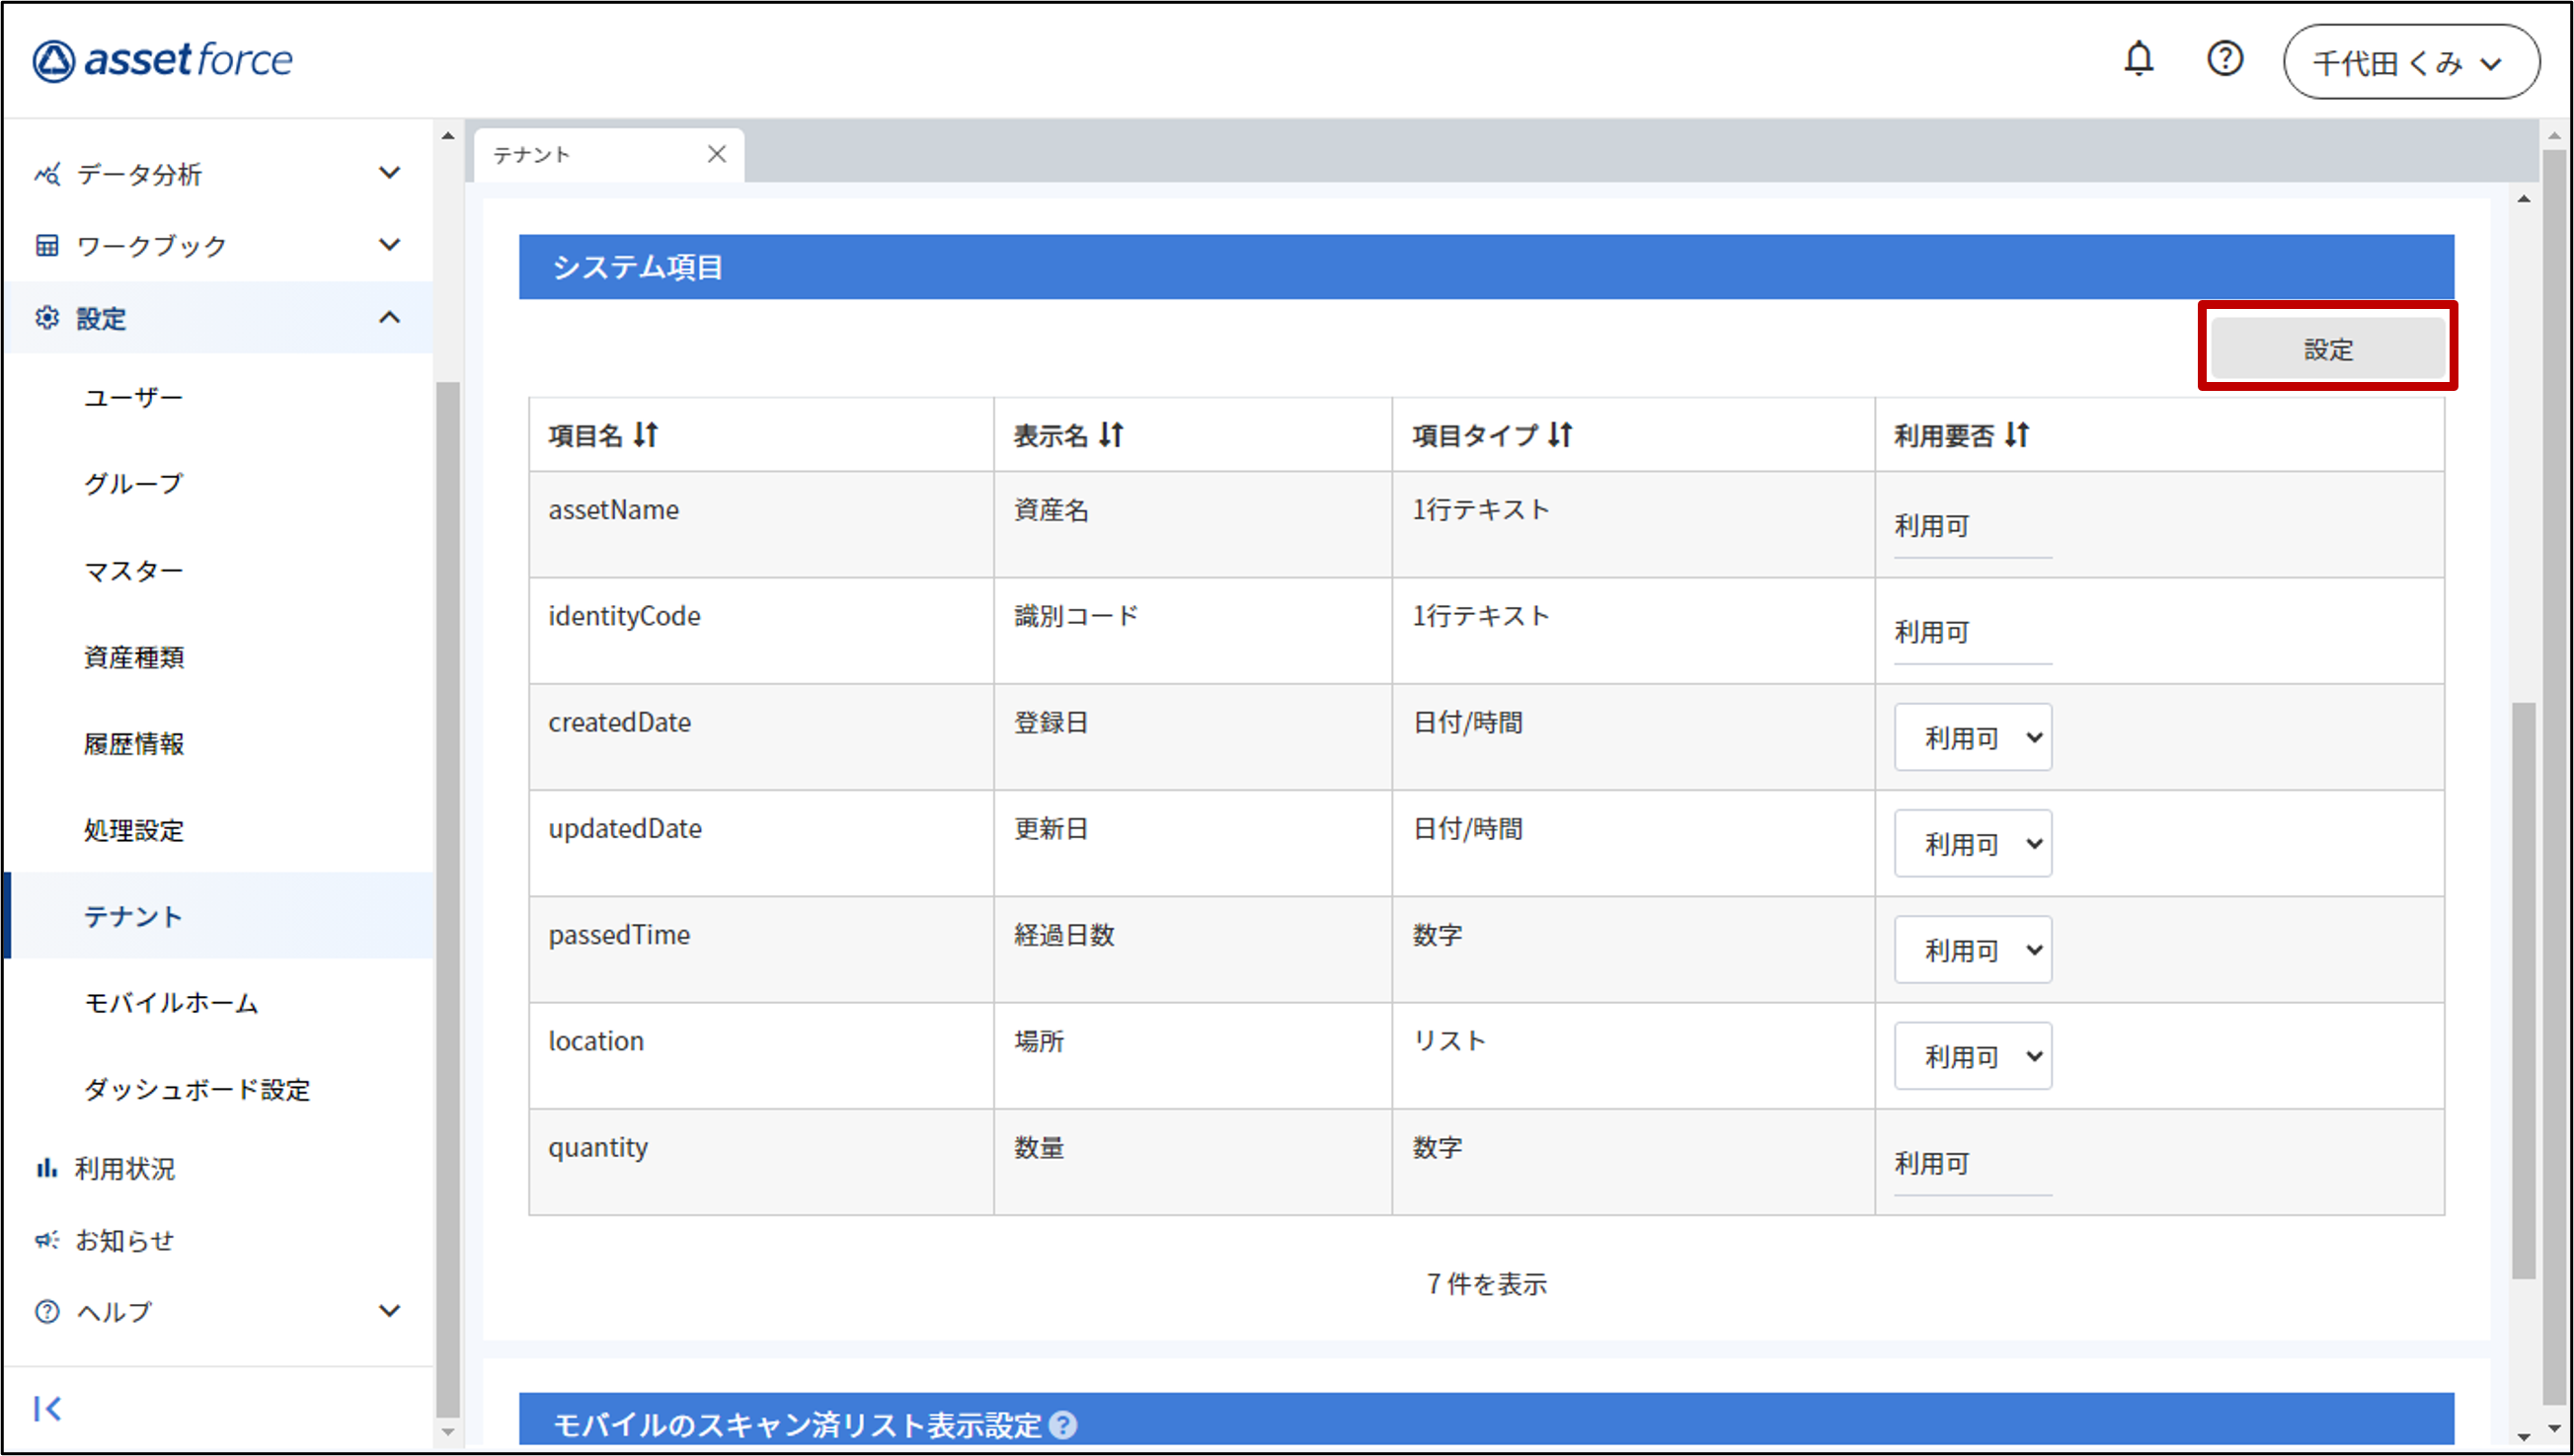The image size is (2574, 1456).
Task: Open the createdDate 利用可 dropdown
Action: tap(1972, 738)
